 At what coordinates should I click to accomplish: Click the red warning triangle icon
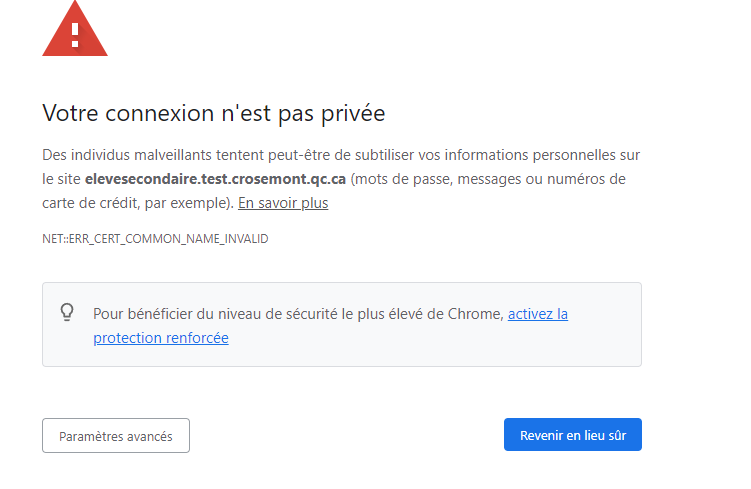click(75, 31)
